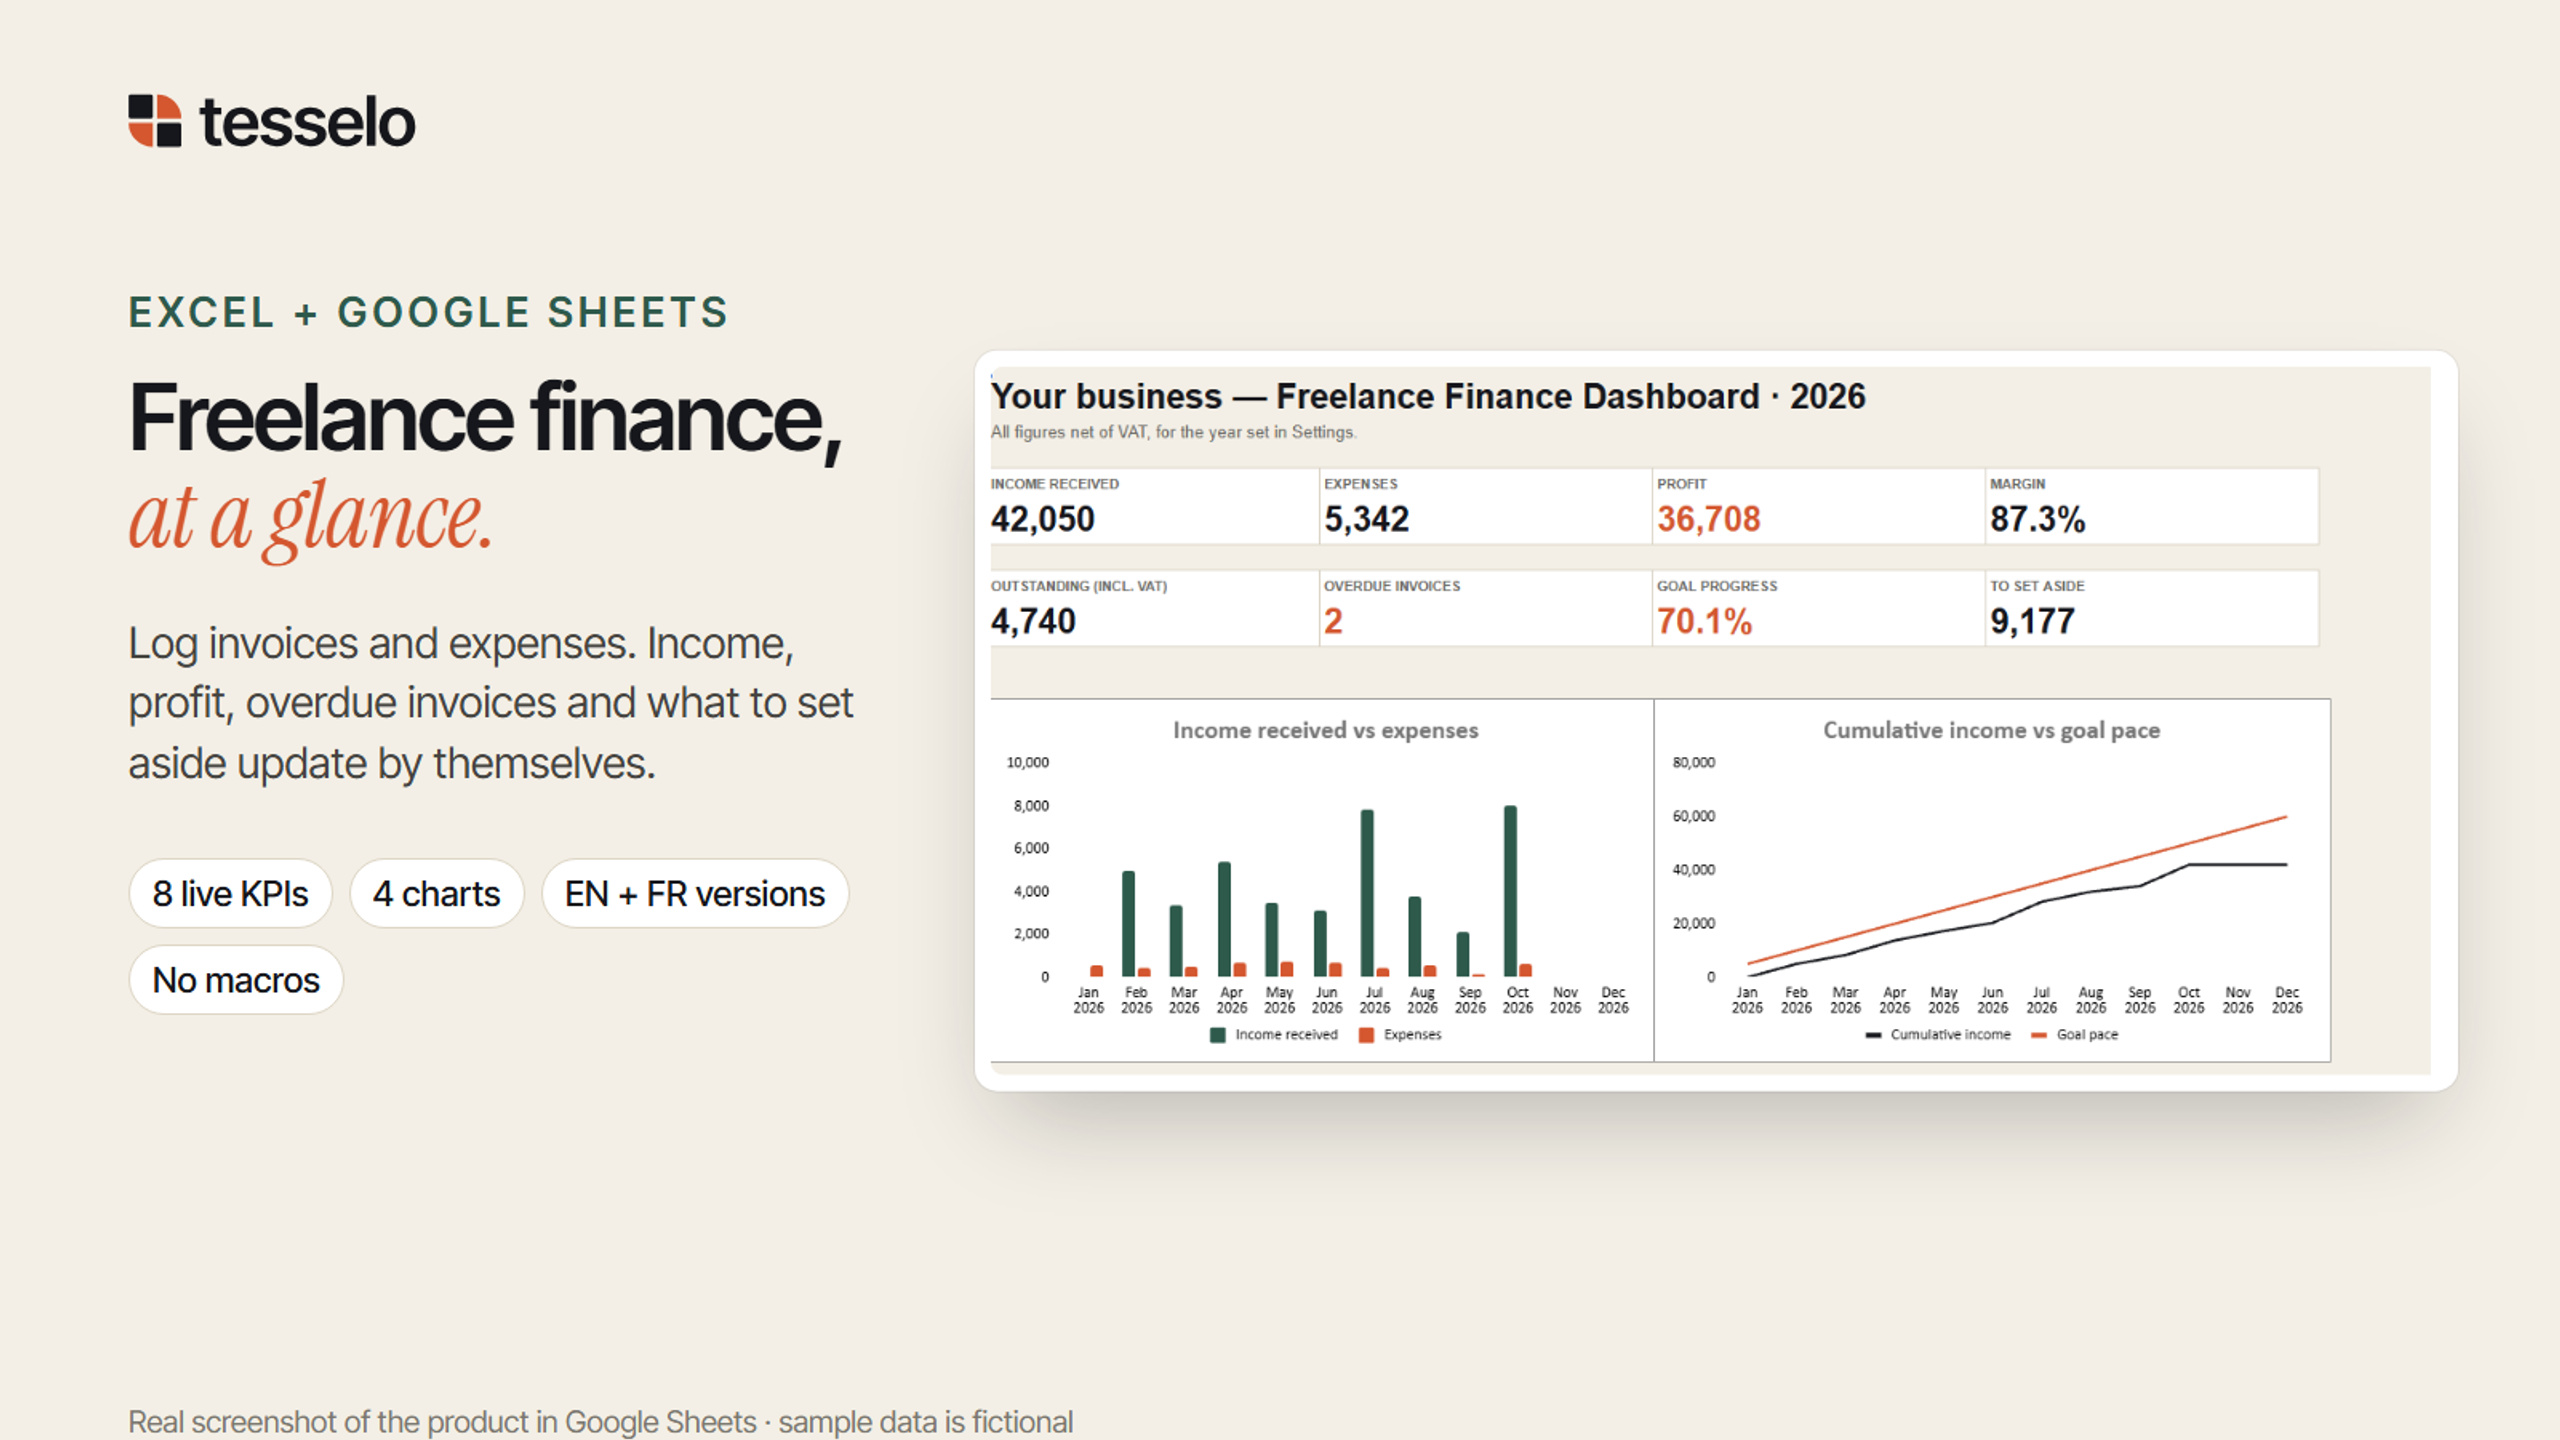
Task: Click the 'GOAL PROGRESS' KPI label
Action: [x=1717, y=586]
